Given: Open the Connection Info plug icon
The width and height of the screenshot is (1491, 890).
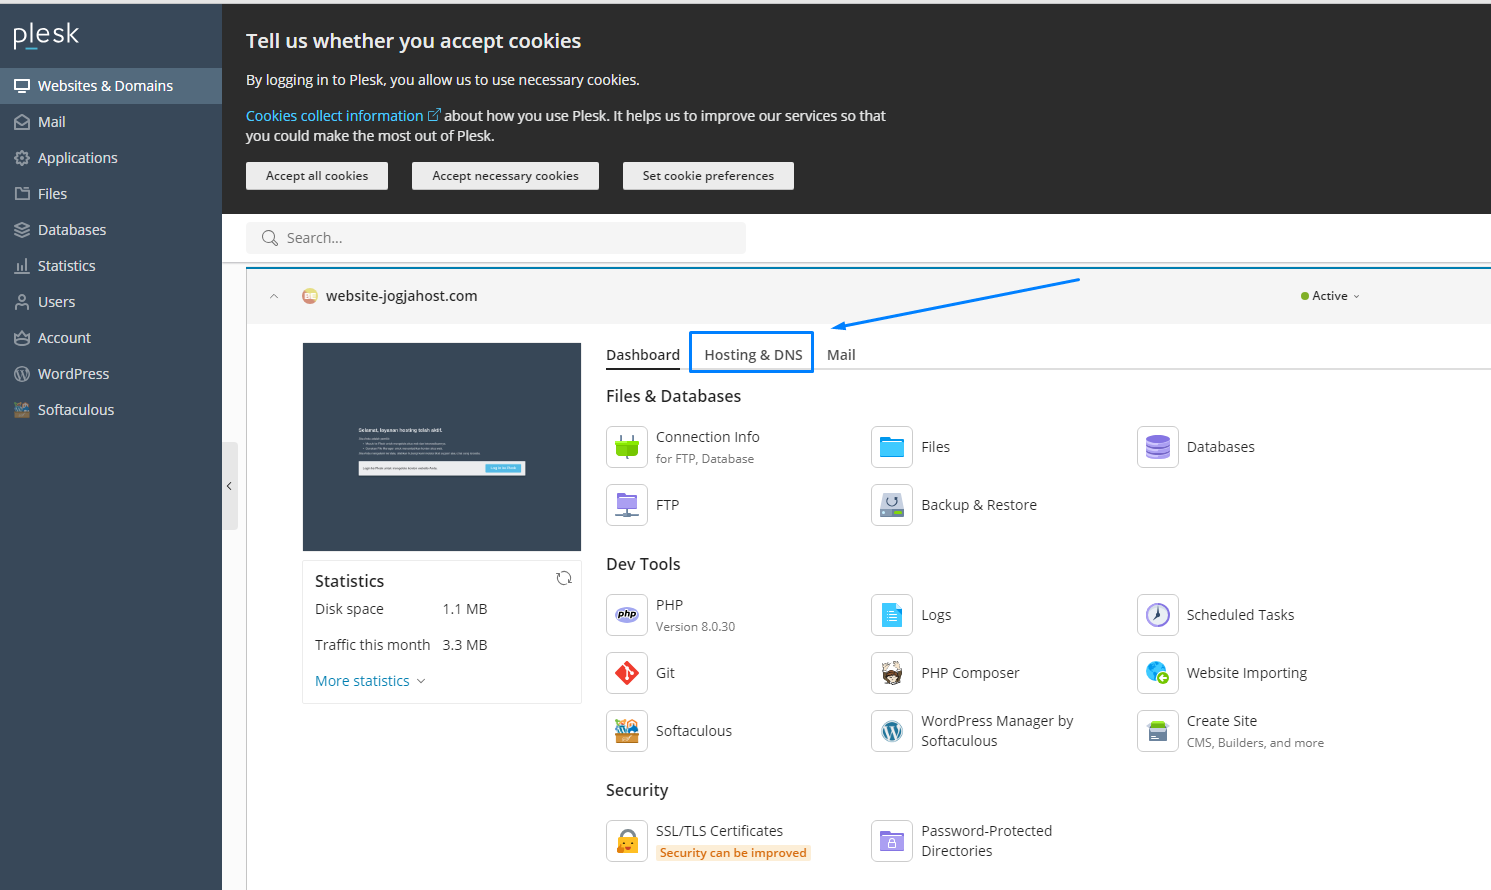Looking at the screenshot, I should point(627,447).
